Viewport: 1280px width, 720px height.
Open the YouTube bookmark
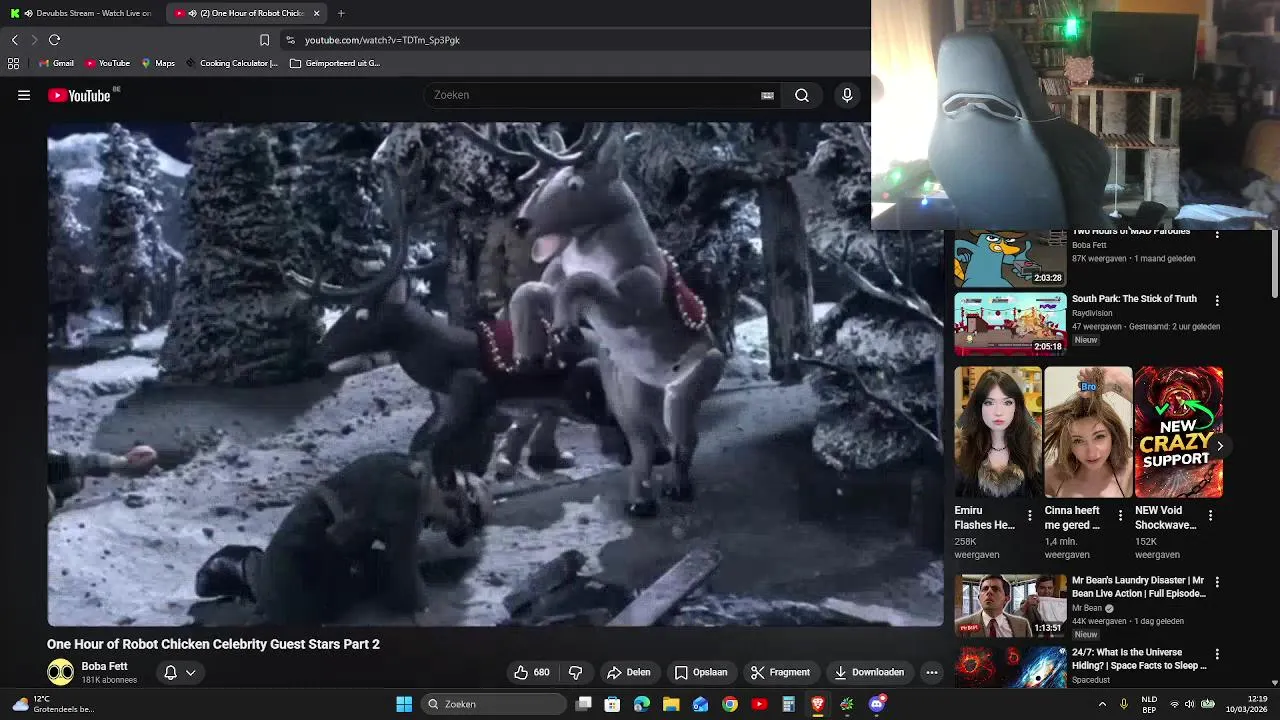pos(107,63)
